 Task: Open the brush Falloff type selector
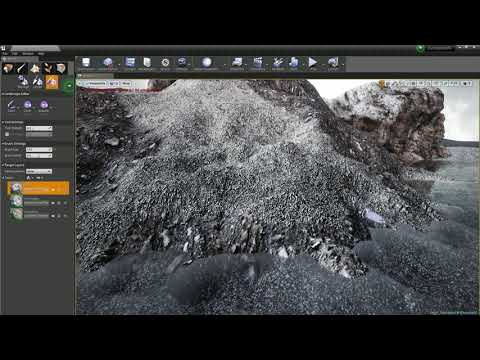tap(44, 105)
